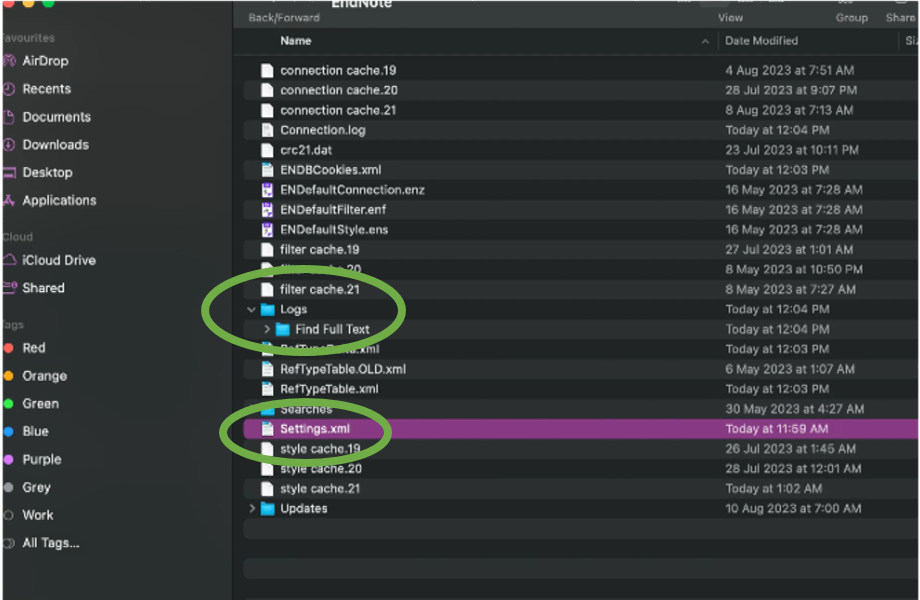Open Applications from the sidebar

click(59, 200)
